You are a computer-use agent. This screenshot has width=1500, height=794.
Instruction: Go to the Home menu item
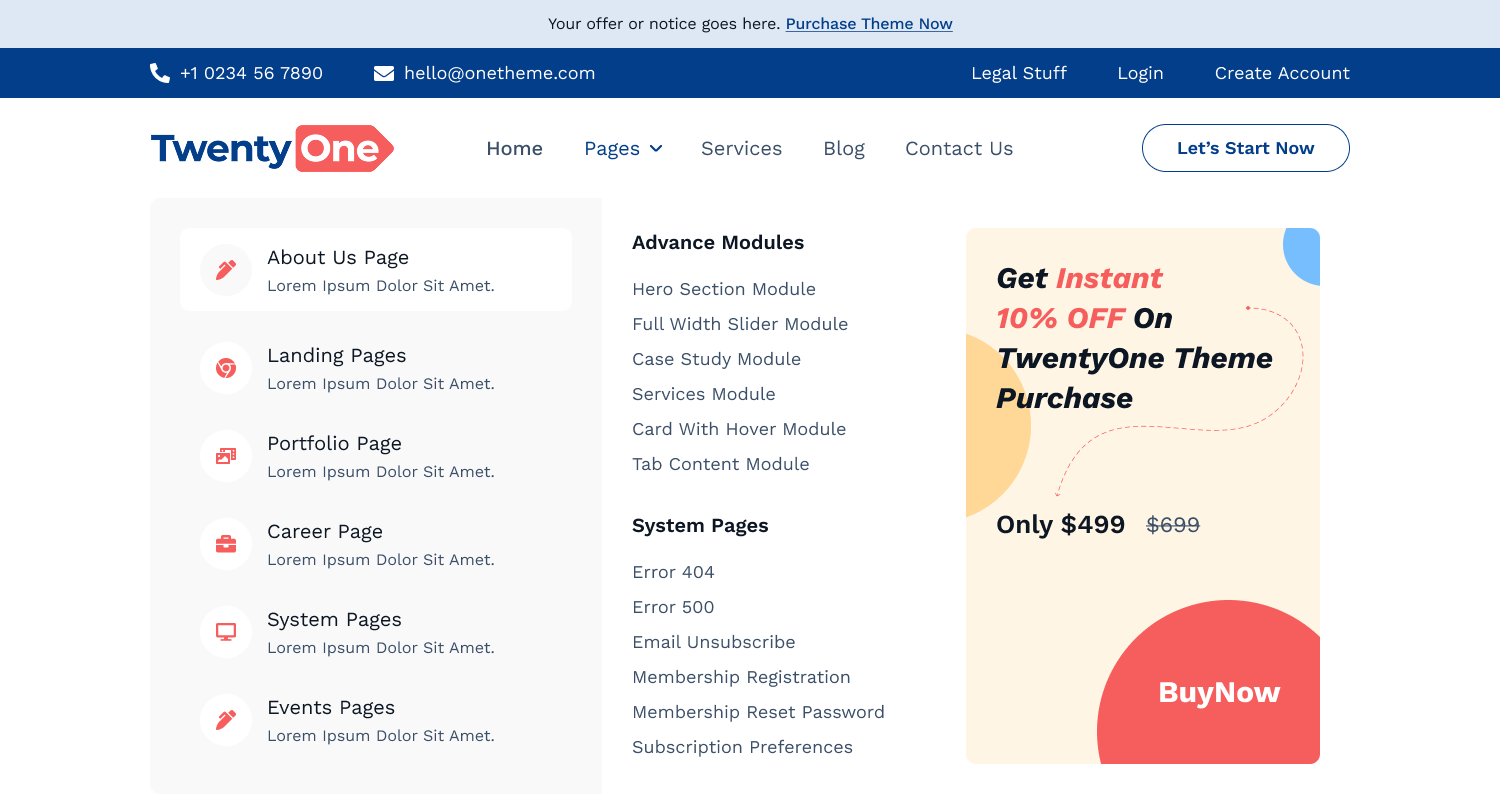tap(514, 148)
